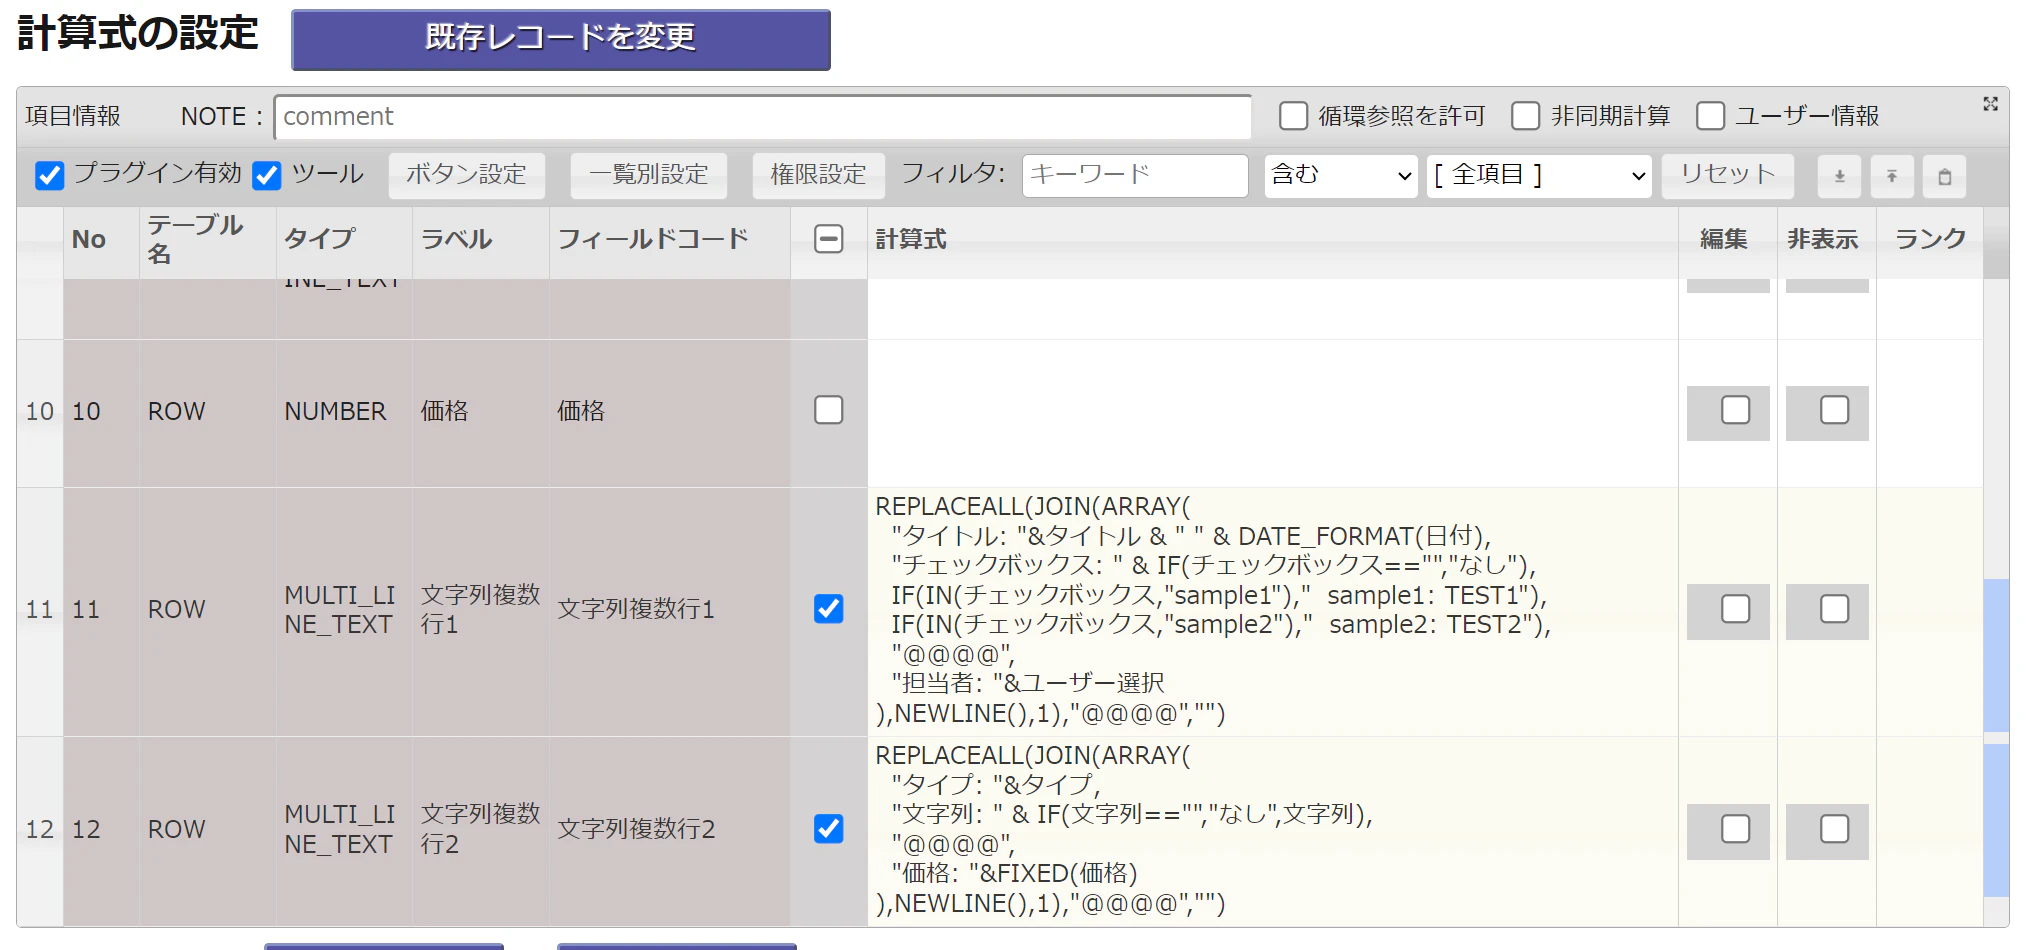Click the clipboard icon button
Screen dimensions: 2027x950
[x=1945, y=176]
